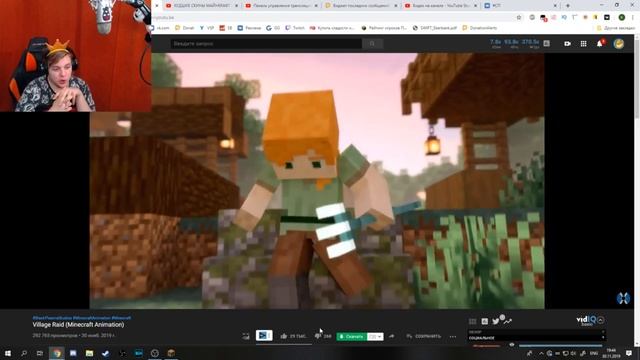Bookmark this page with the star icon
The width and height of the screenshot is (640, 360).
tap(519, 18)
